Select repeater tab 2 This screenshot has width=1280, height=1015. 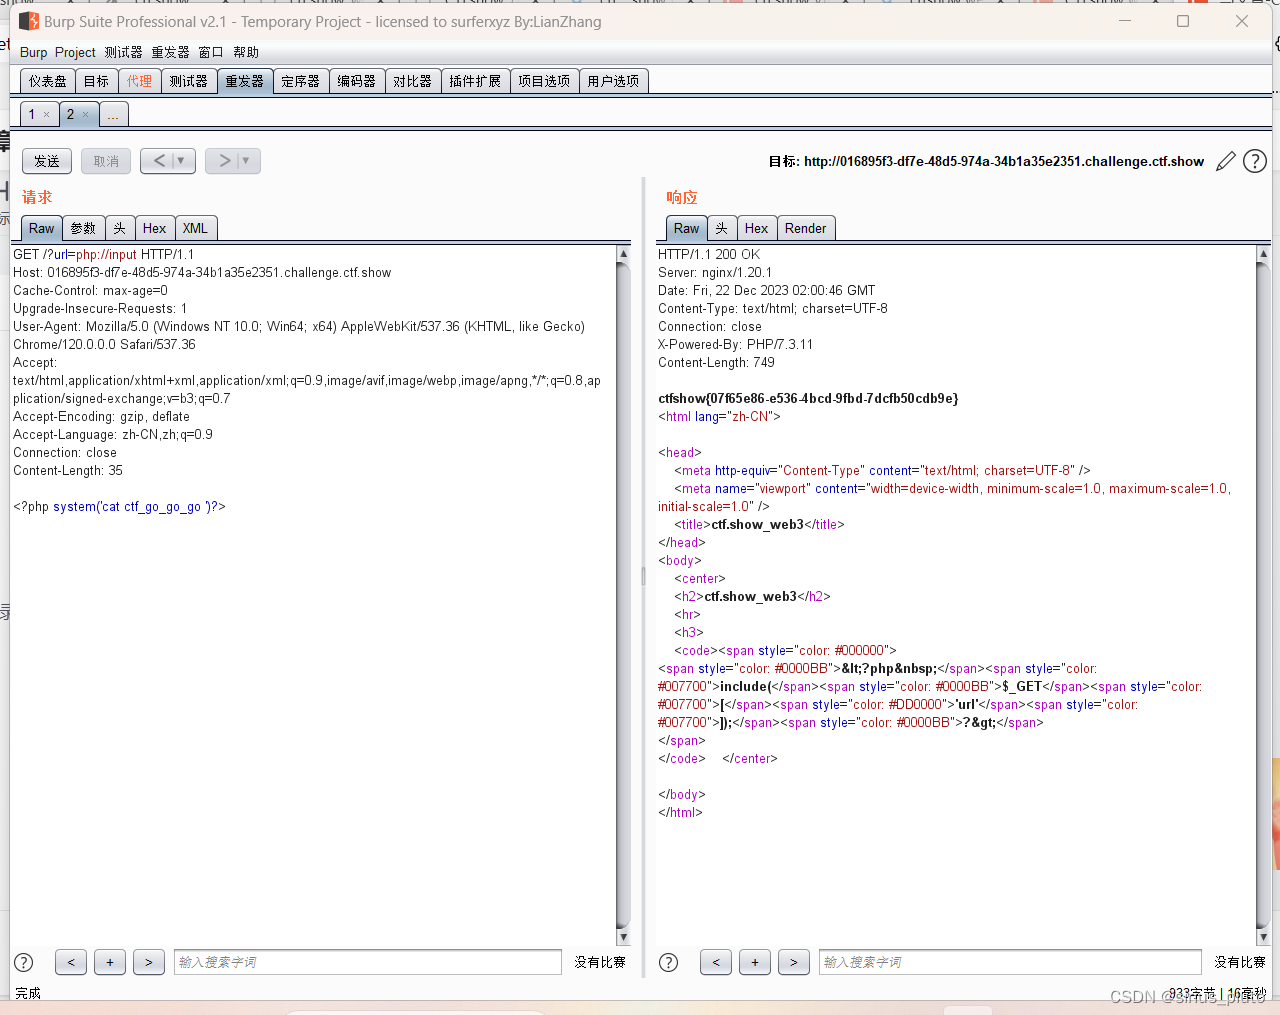71,114
